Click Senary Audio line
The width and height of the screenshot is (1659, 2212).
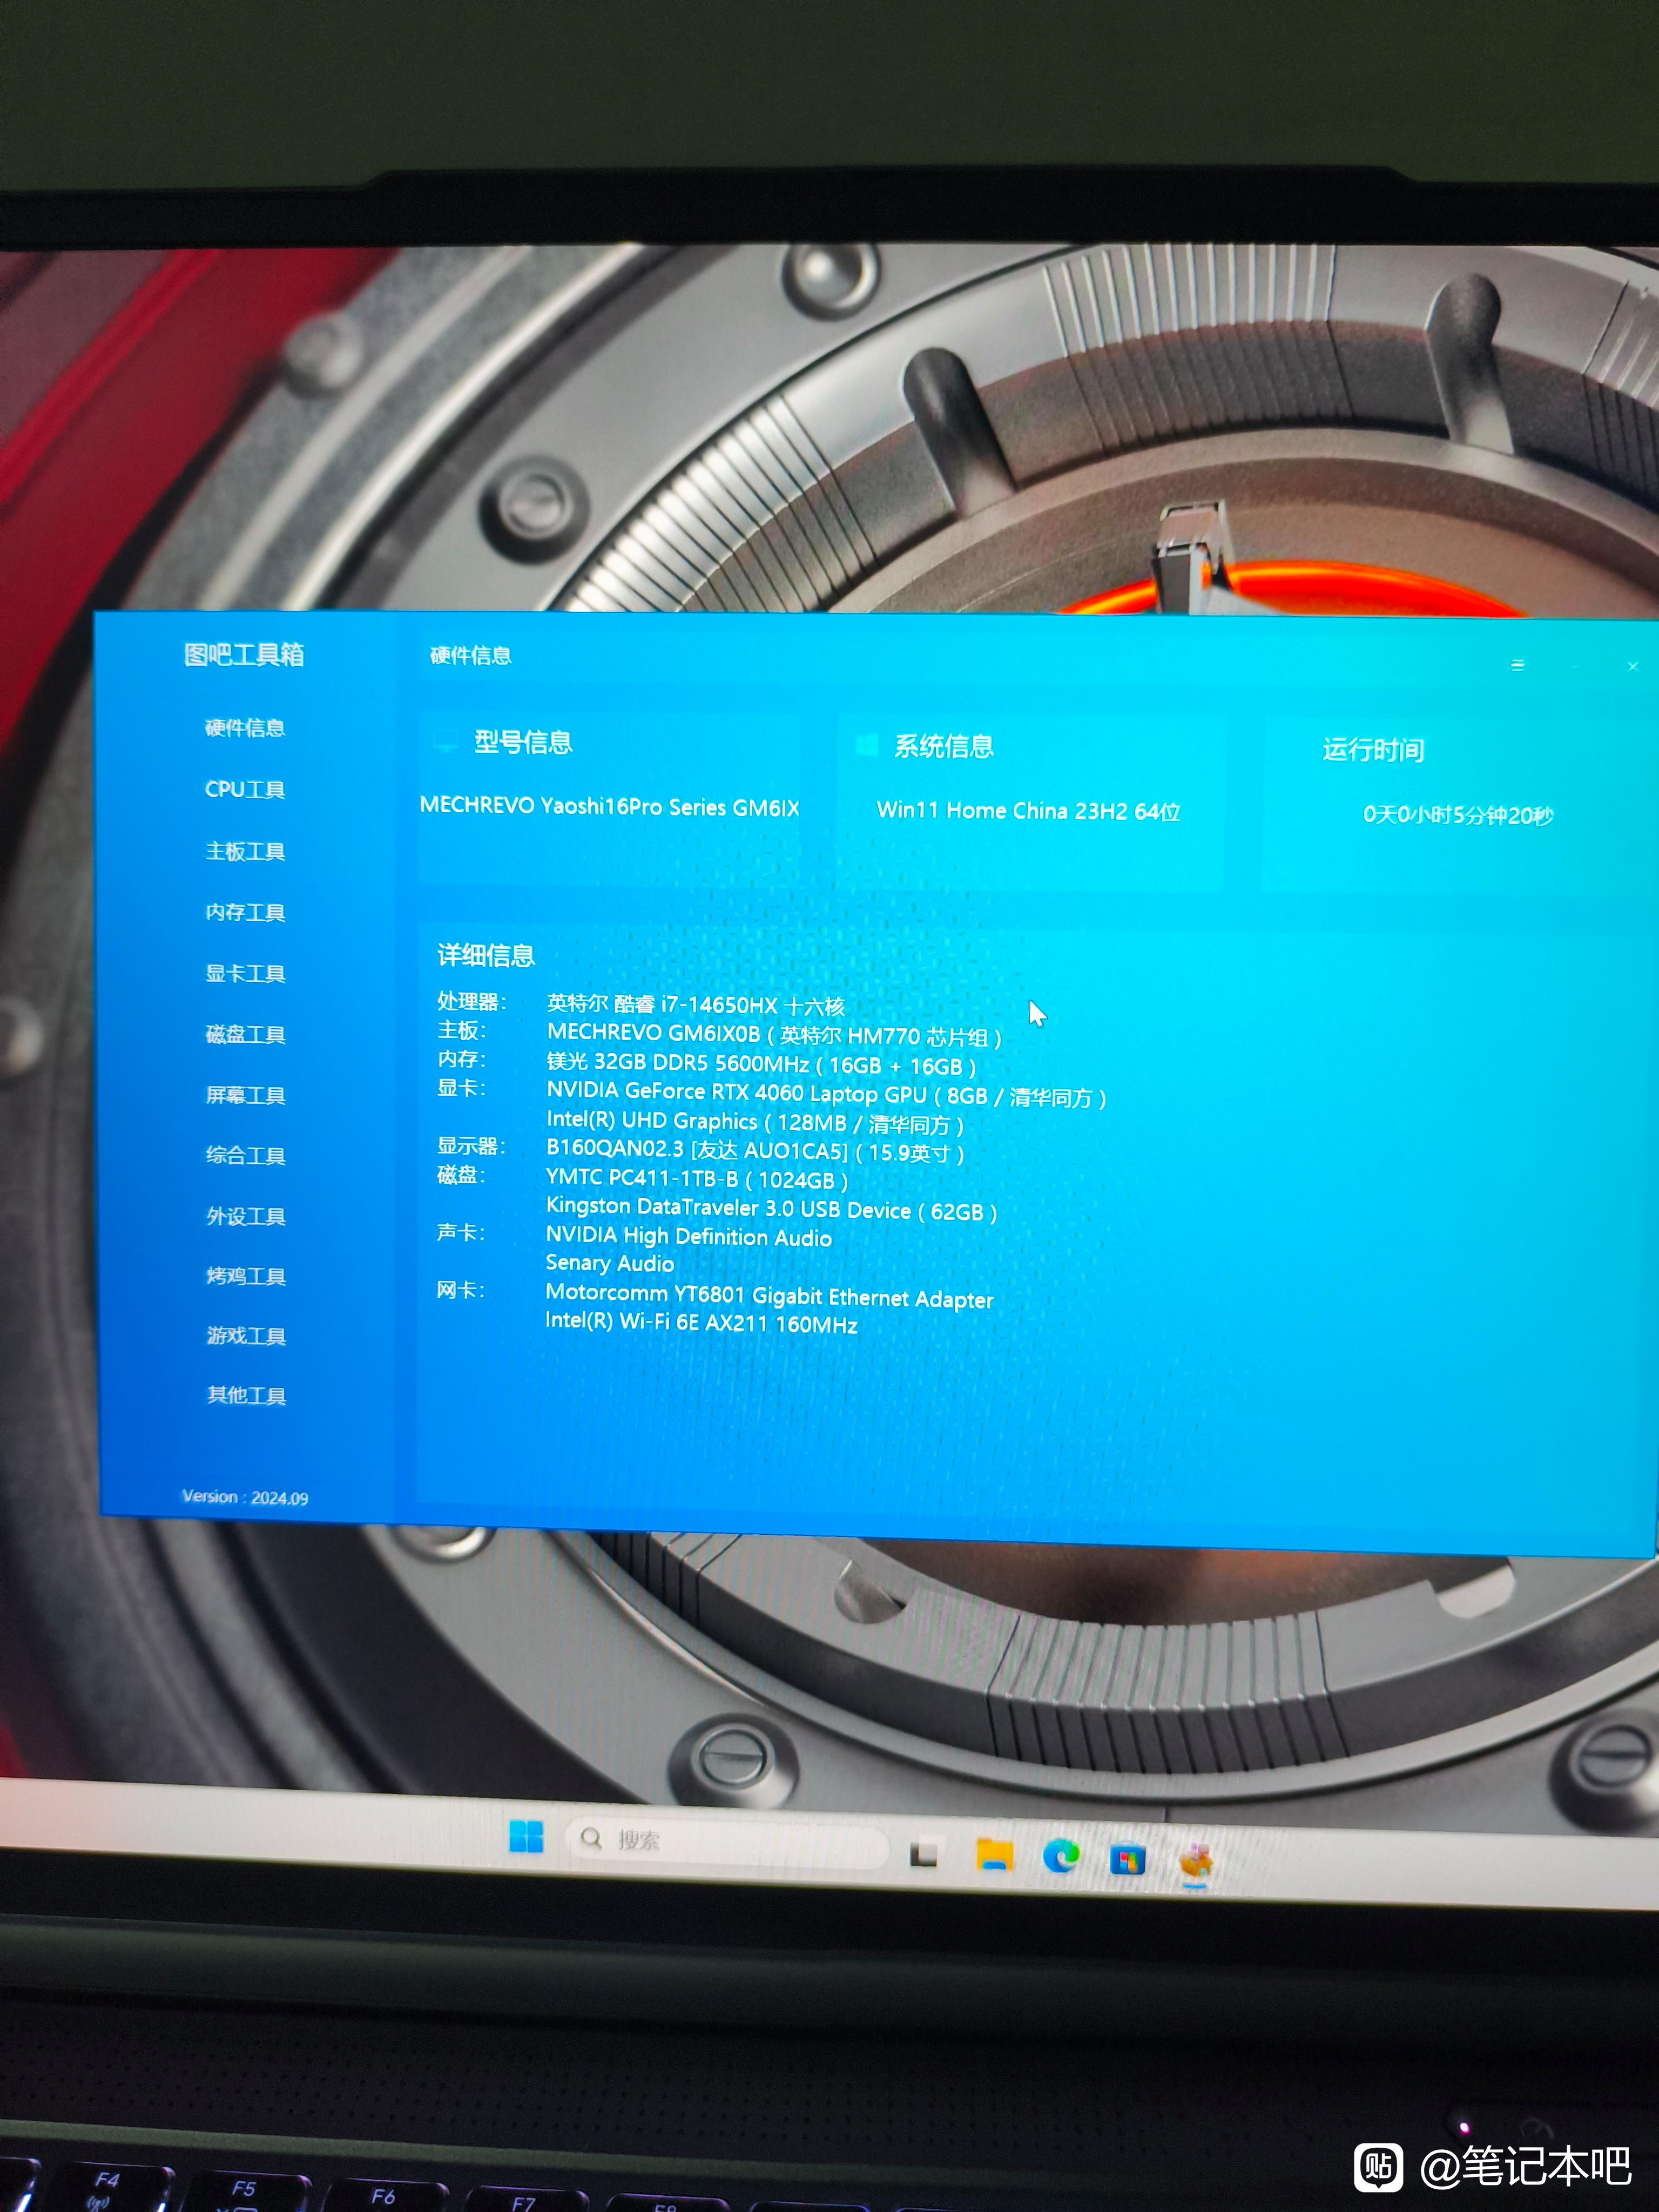tap(609, 1264)
